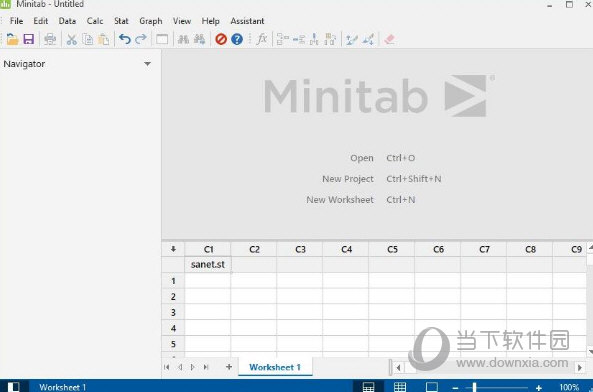Select row header 3
Viewport: 593px width, 392px height.
click(173, 313)
